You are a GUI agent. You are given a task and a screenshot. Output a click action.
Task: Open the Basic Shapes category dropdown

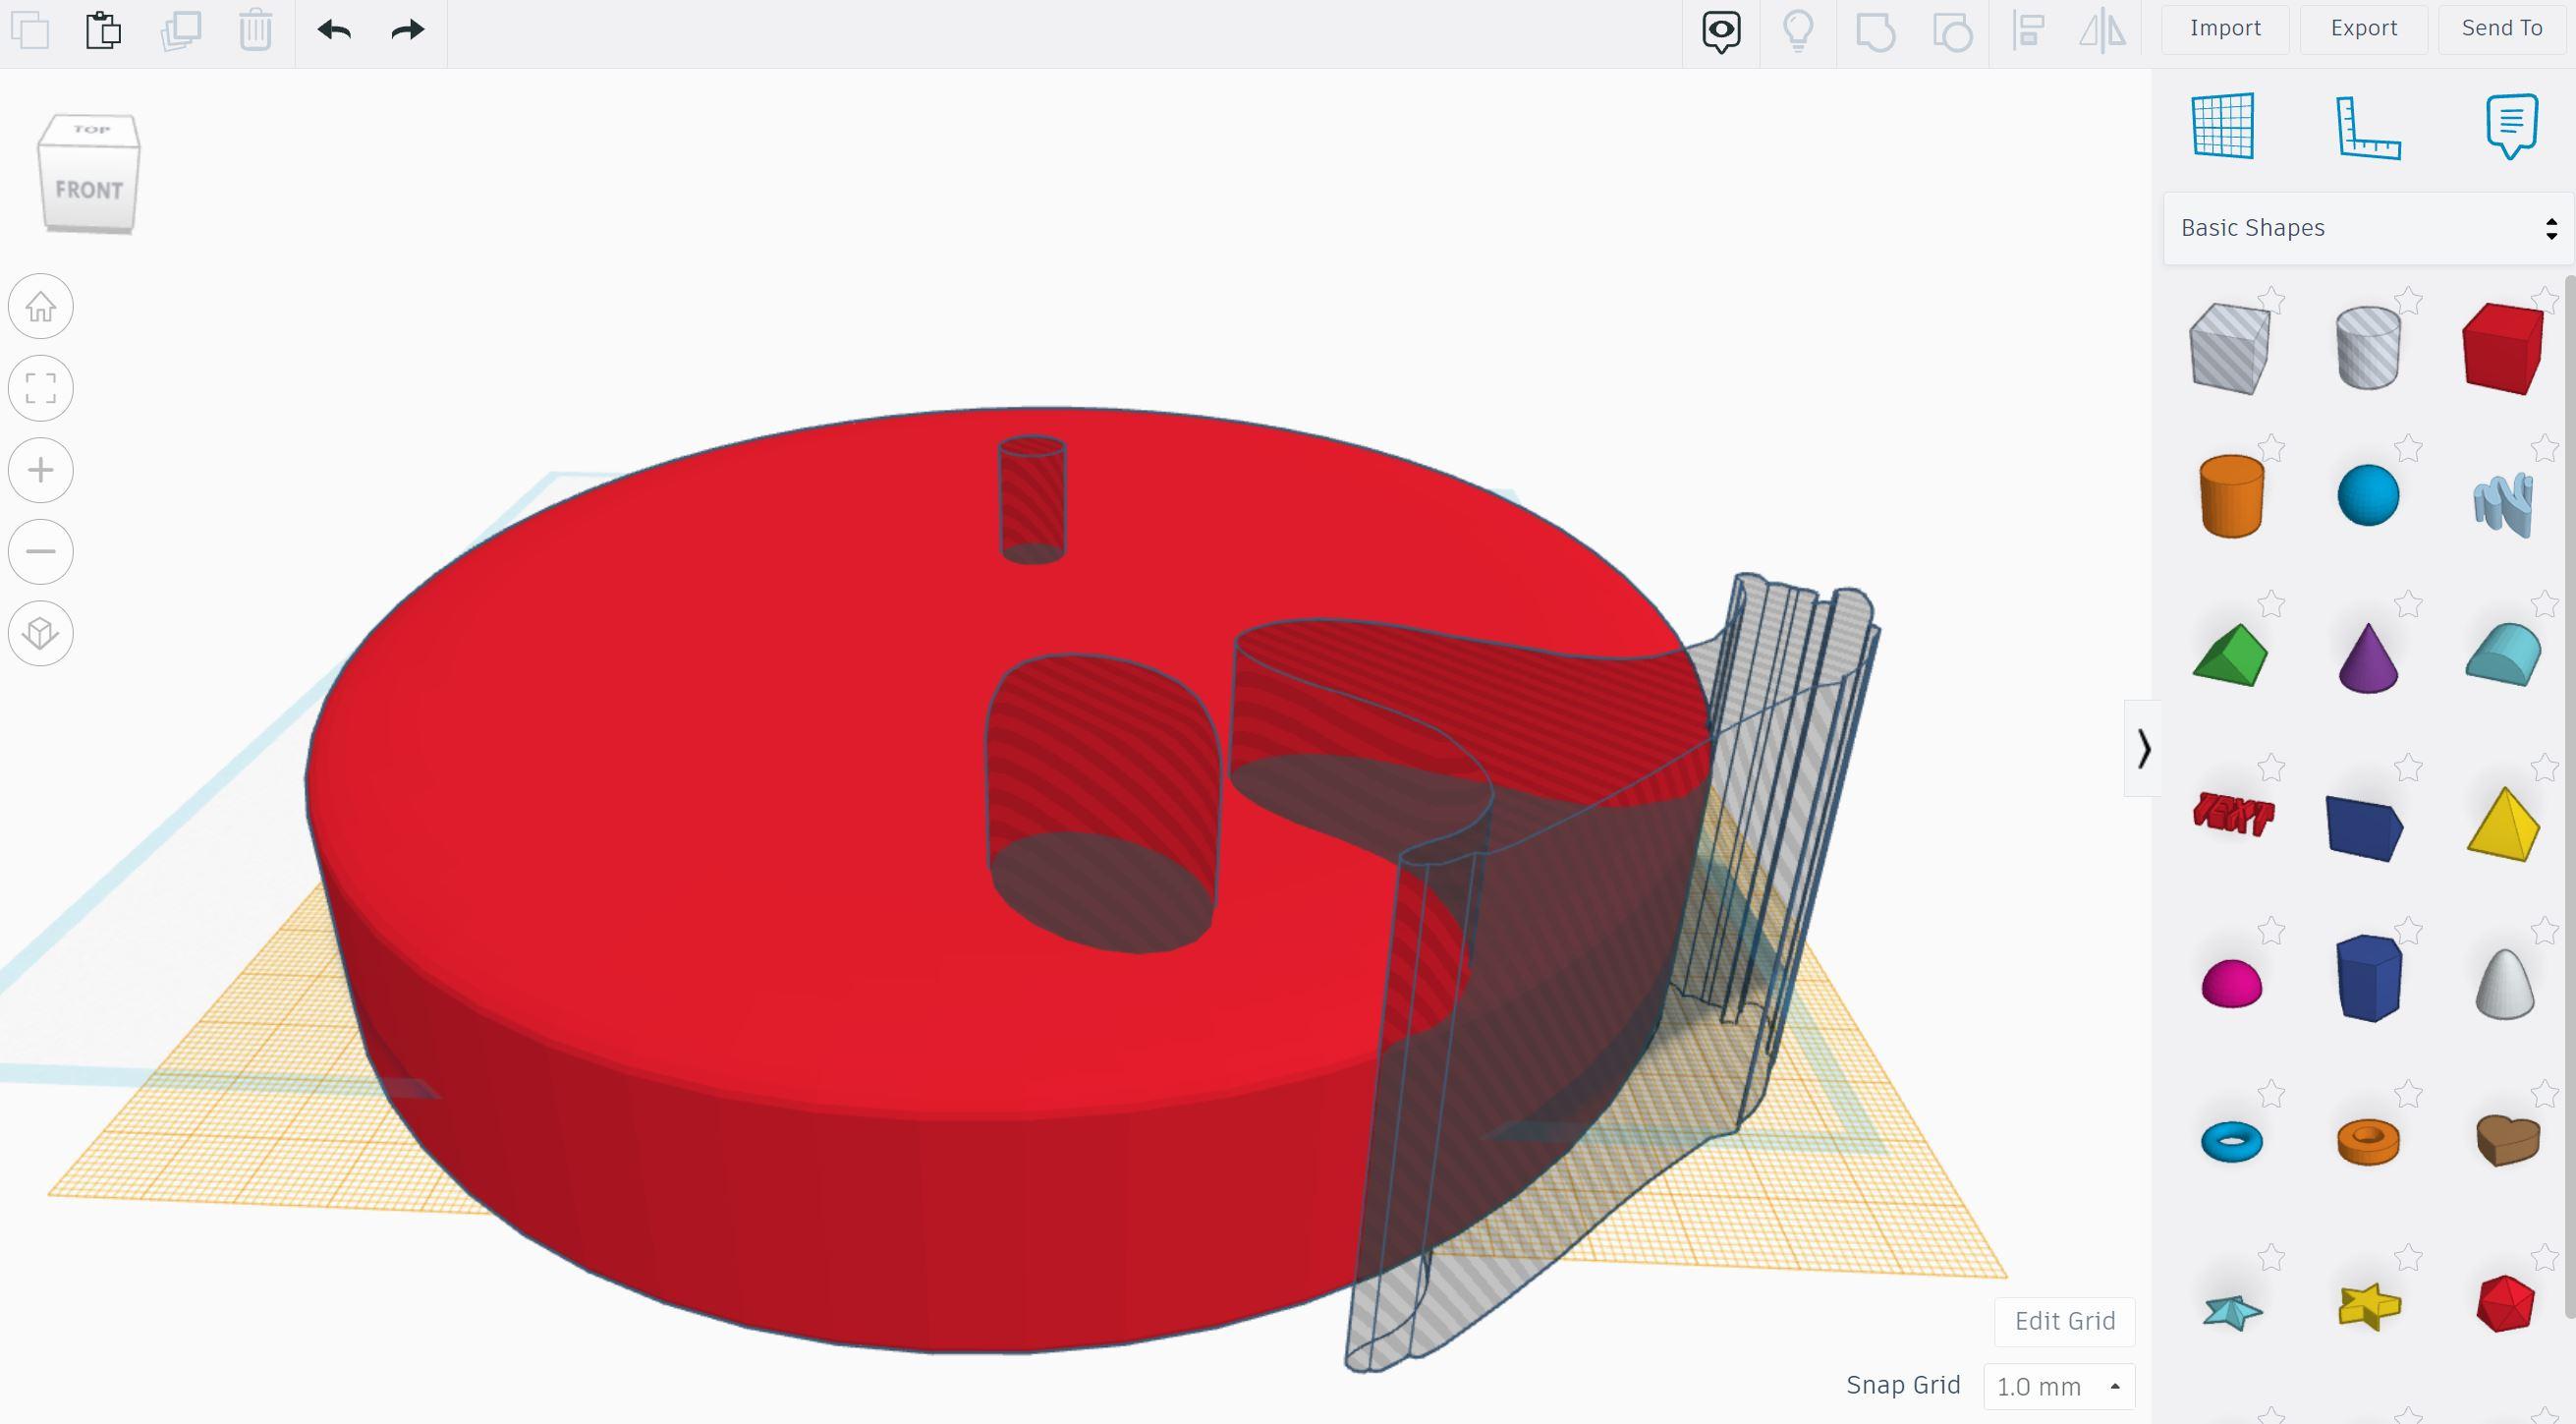point(2368,228)
